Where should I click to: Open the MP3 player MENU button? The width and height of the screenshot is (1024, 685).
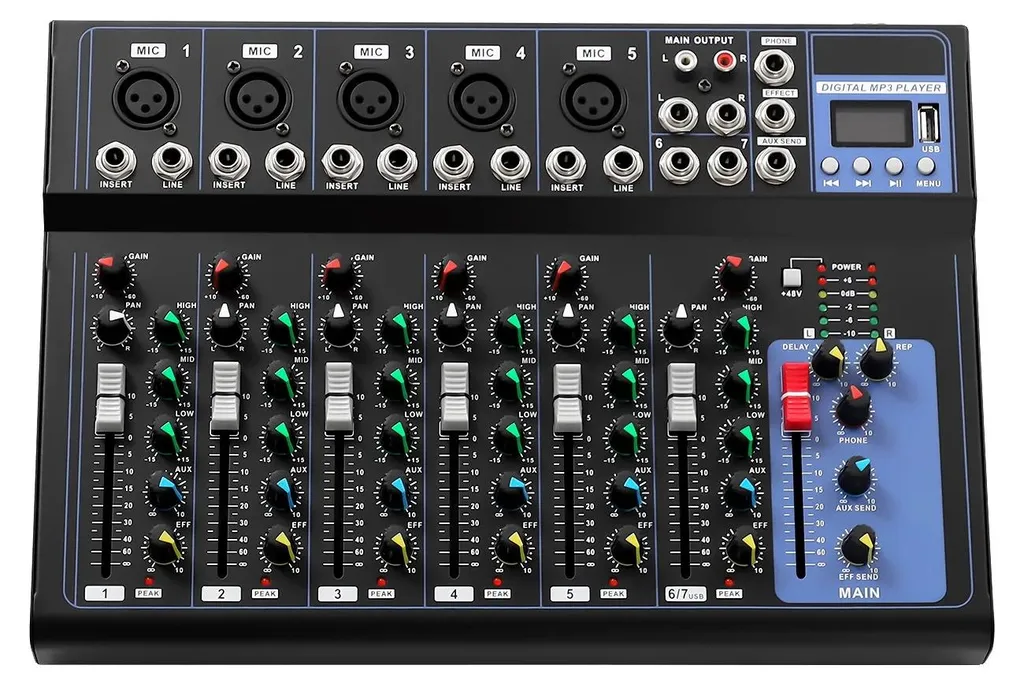pos(925,165)
